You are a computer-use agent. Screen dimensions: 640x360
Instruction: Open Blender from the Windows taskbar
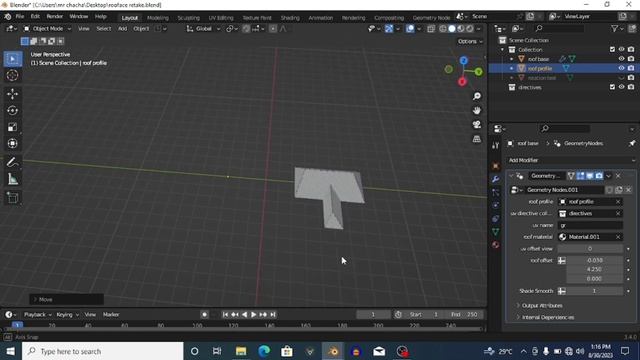pos(333,351)
